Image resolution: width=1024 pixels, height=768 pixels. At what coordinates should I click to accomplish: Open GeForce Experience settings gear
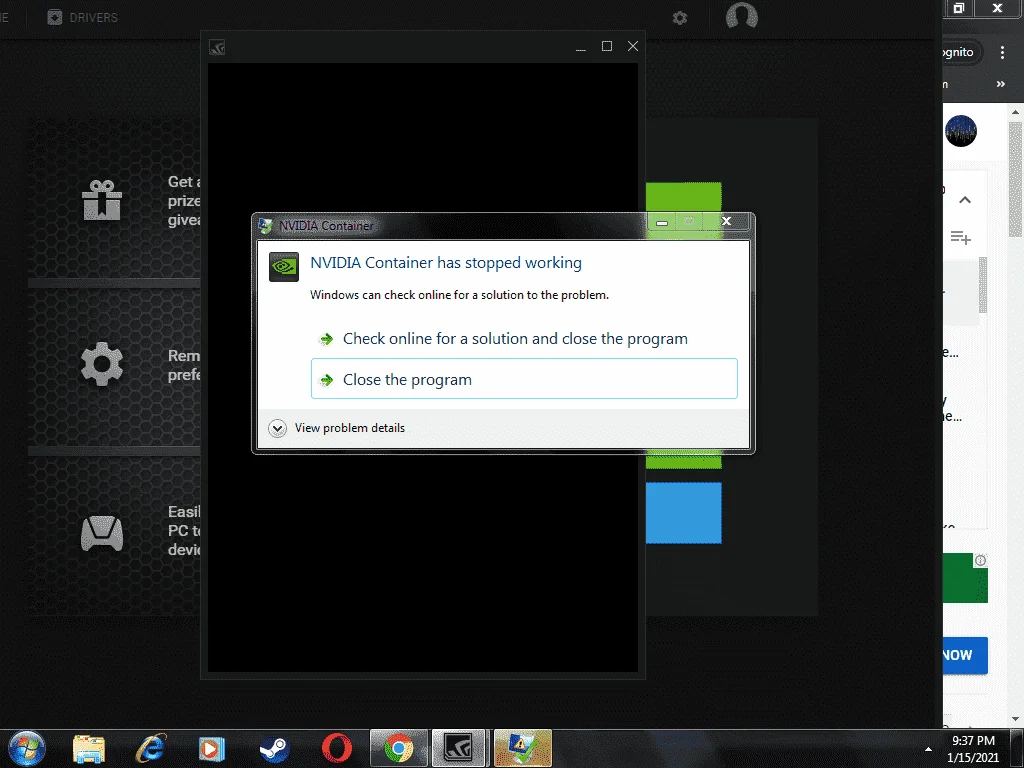pos(680,18)
